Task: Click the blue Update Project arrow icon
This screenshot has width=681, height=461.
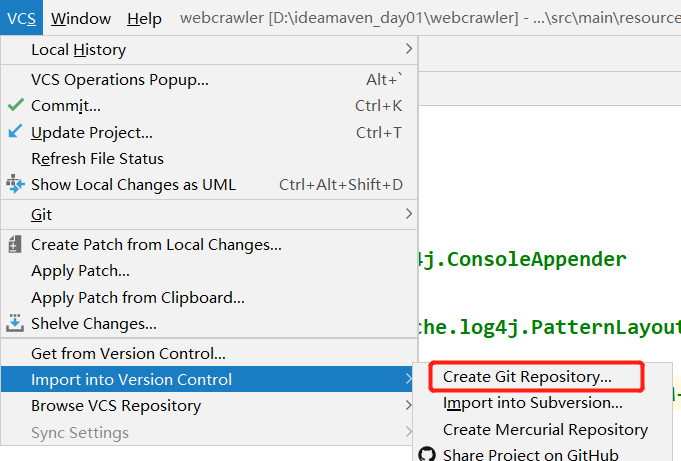Action: 15,132
